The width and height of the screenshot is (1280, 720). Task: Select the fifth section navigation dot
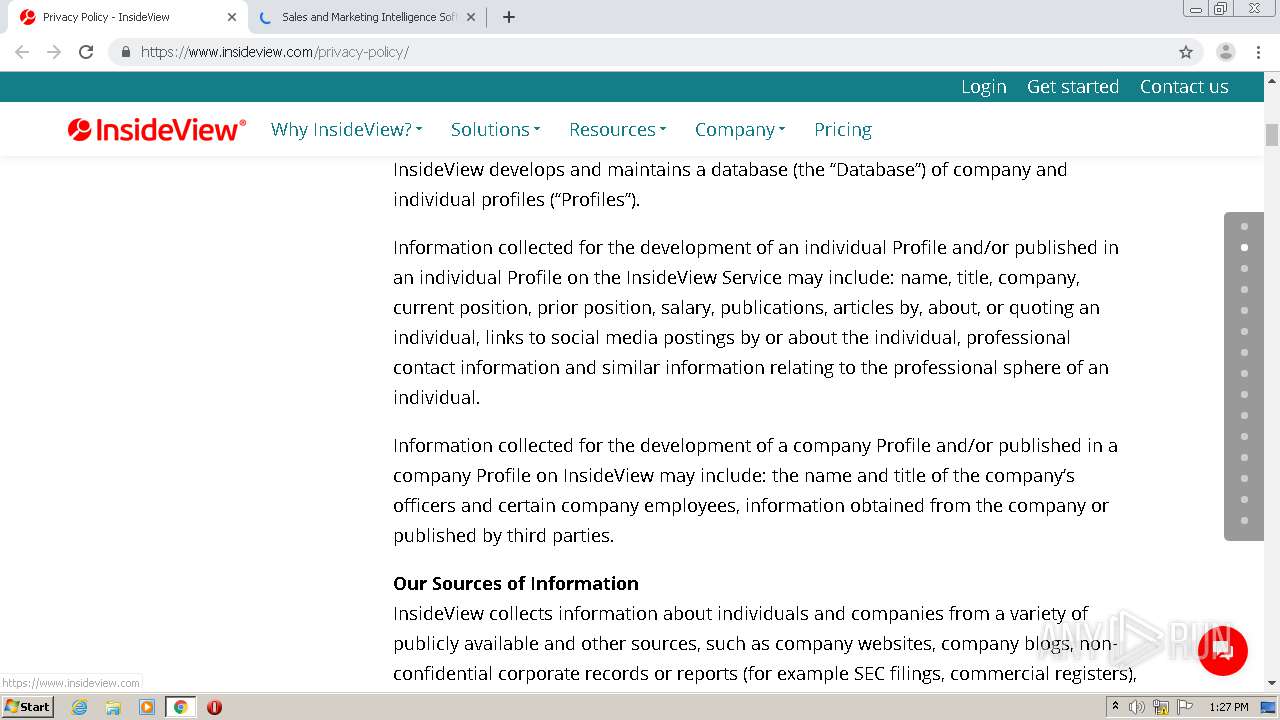[x=1244, y=310]
